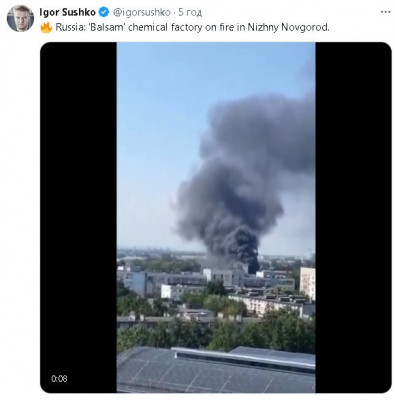The width and height of the screenshot is (395, 400).
Task: Click the 0:08 video duration label
Action: 59,379
